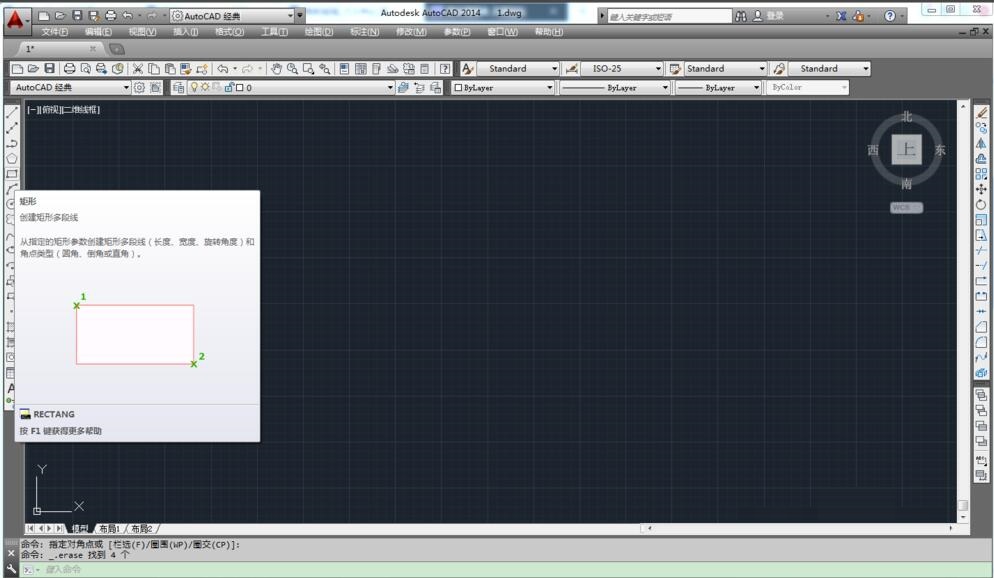
Task: Click the Offset tool in Modify toolbar
Action: coord(981,158)
